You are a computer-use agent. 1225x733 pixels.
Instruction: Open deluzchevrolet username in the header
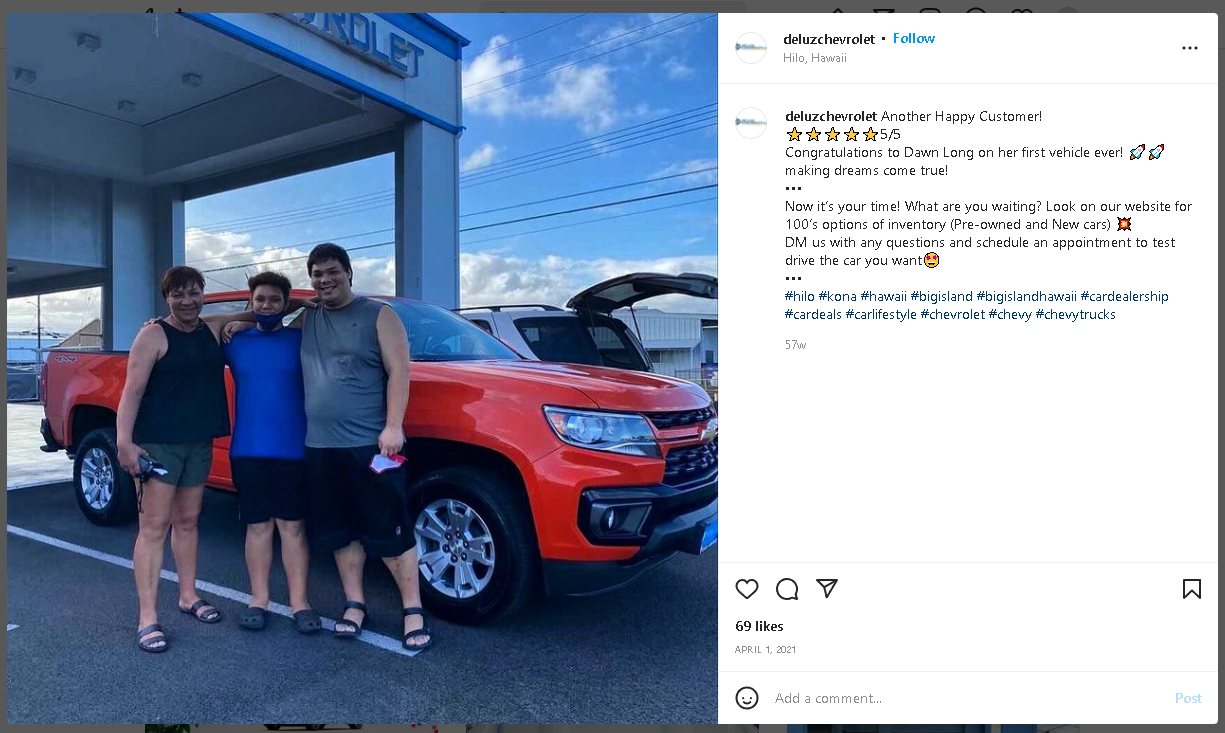pyautogui.click(x=829, y=39)
